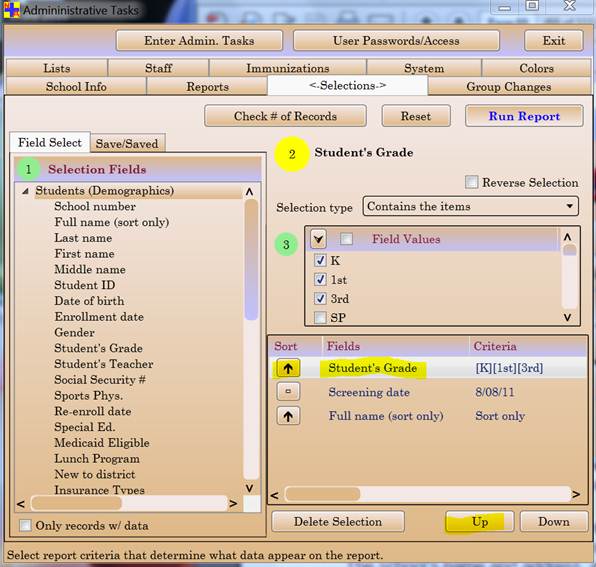Switch to the Save/Saved sub-tab
This screenshot has width=596, height=567.
tap(127, 144)
